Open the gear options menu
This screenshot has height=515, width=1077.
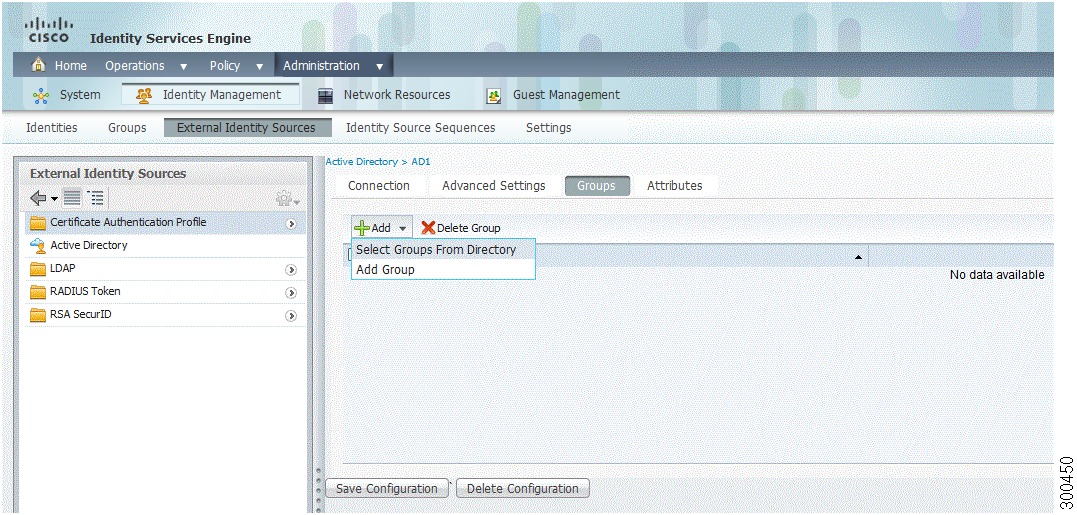pyautogui.click(x=287, y=200)
